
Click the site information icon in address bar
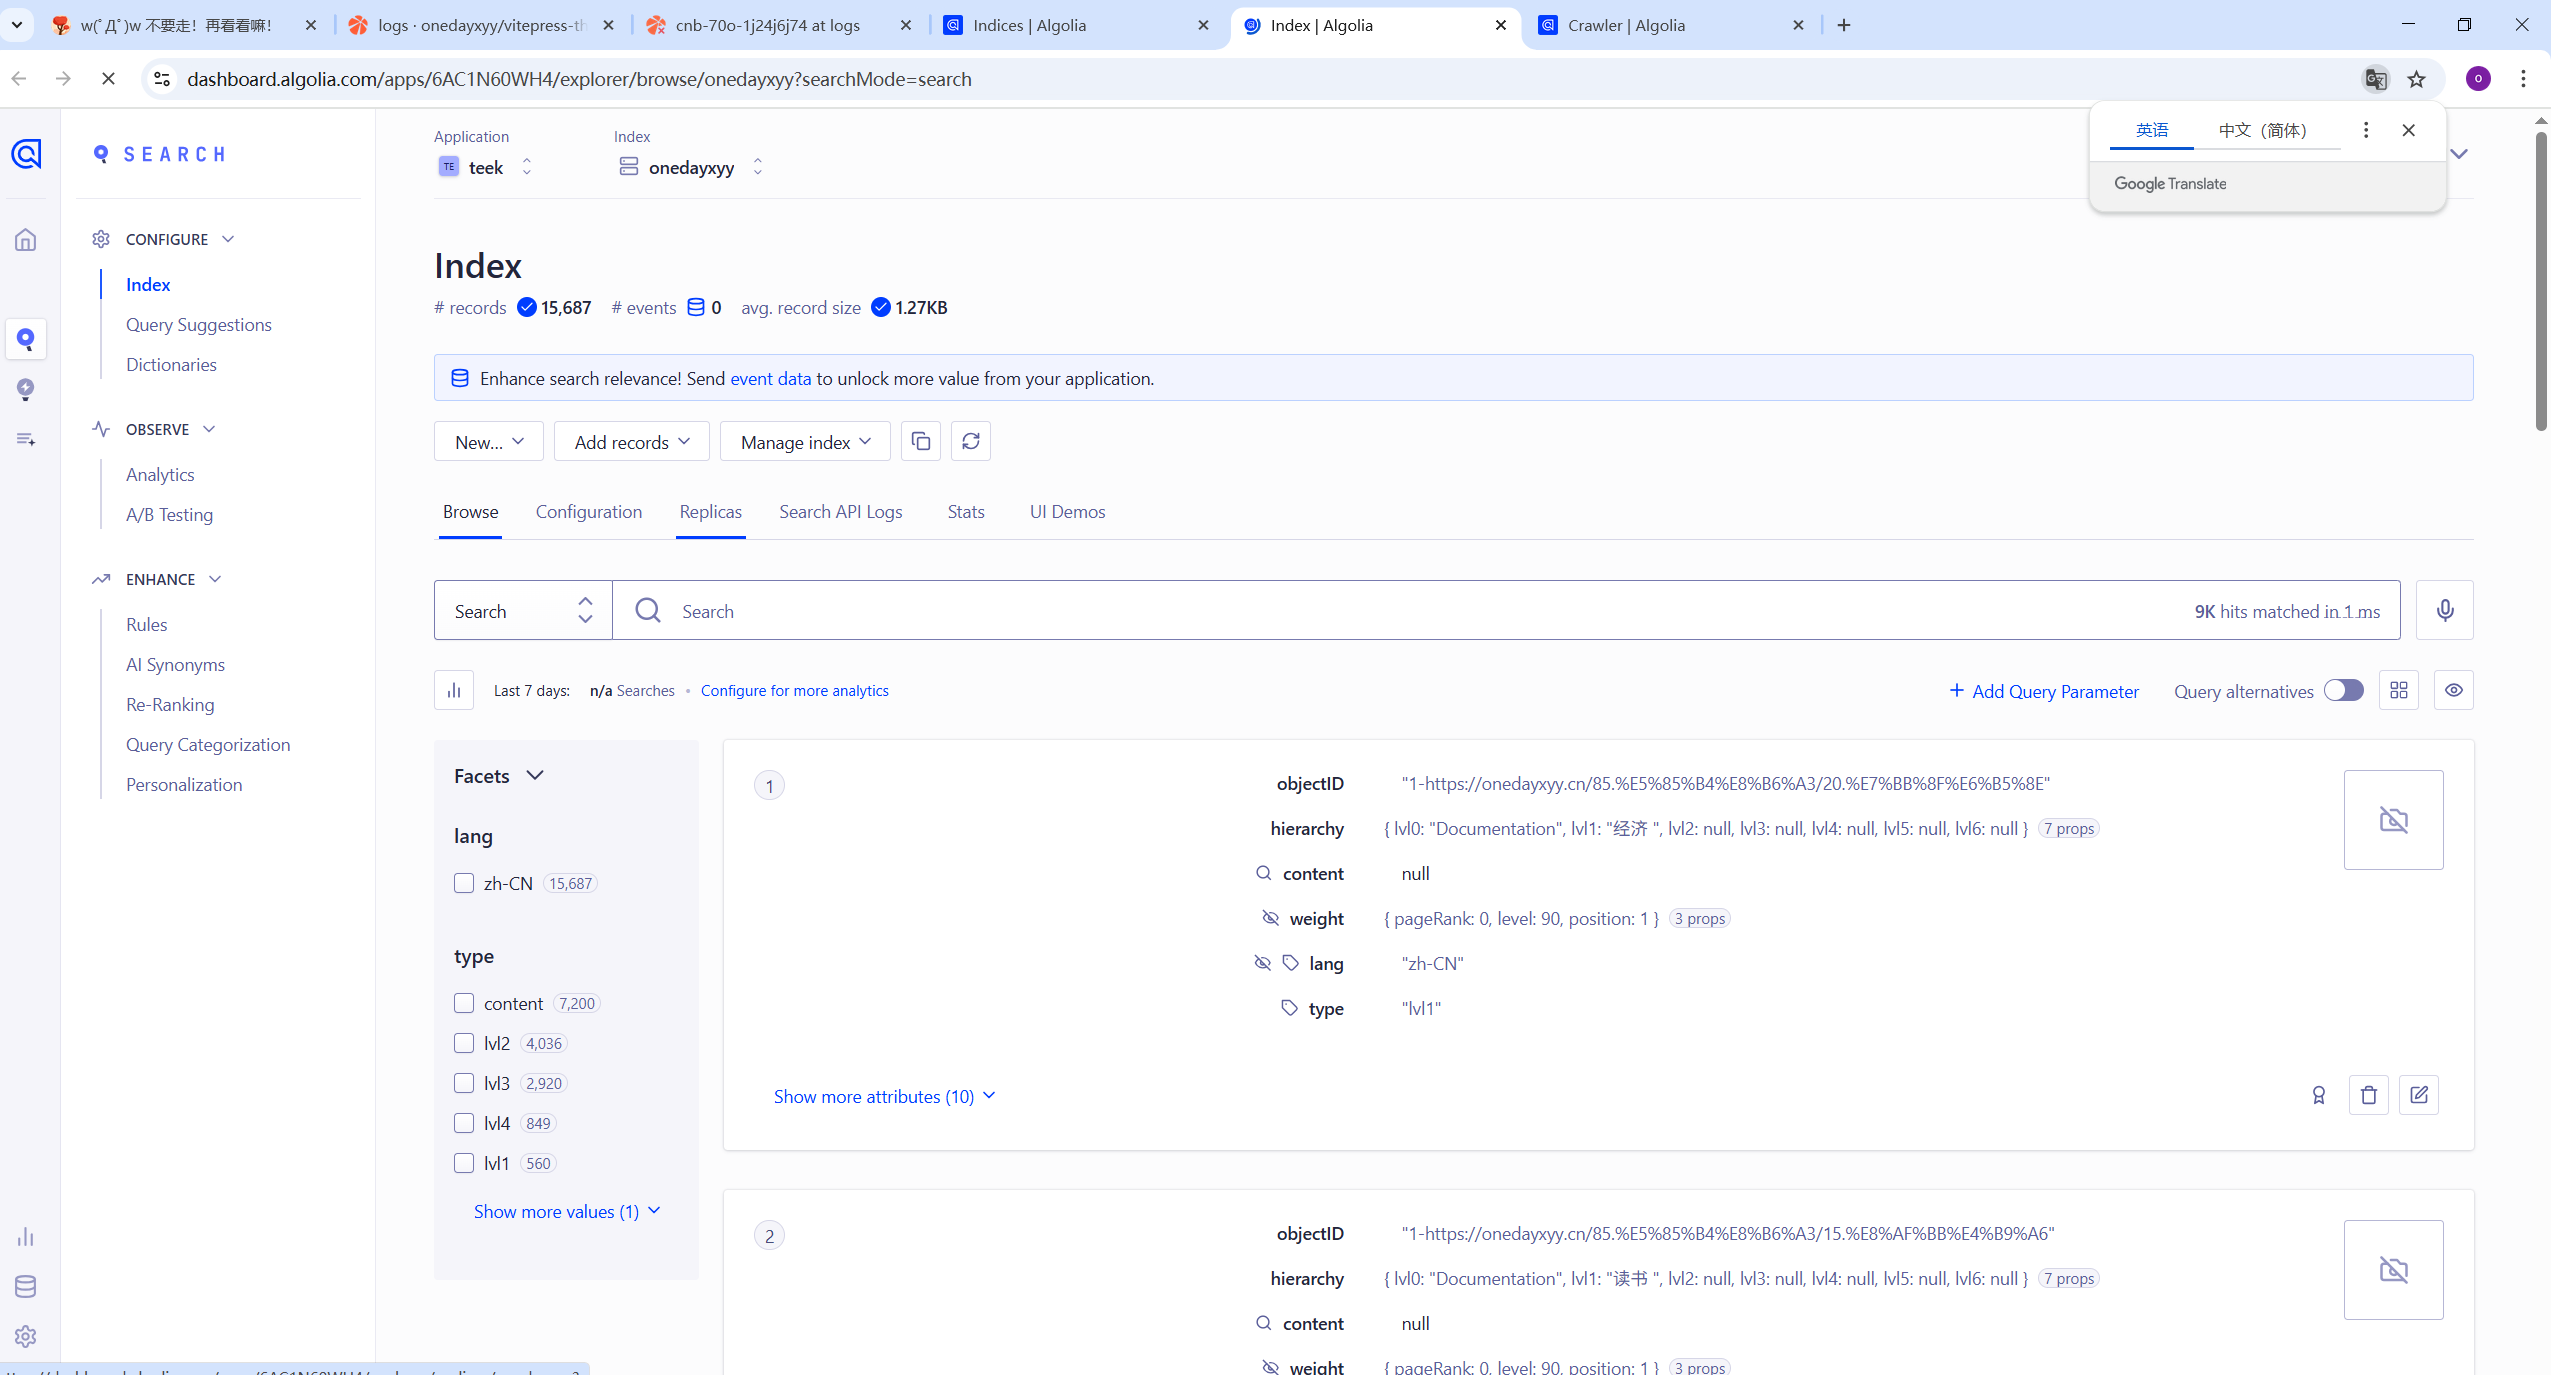(x=162, y=79)
